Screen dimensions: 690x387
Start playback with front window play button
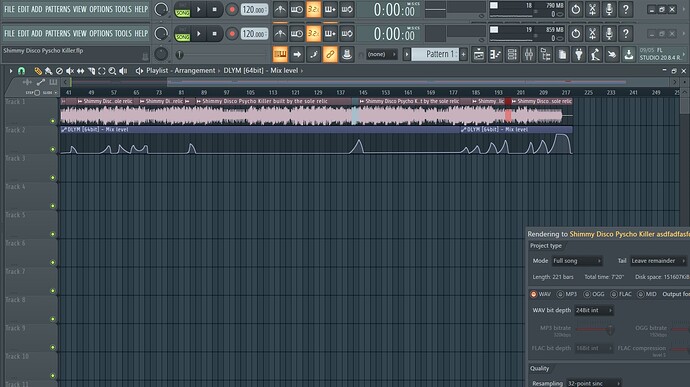click(198, 34)
